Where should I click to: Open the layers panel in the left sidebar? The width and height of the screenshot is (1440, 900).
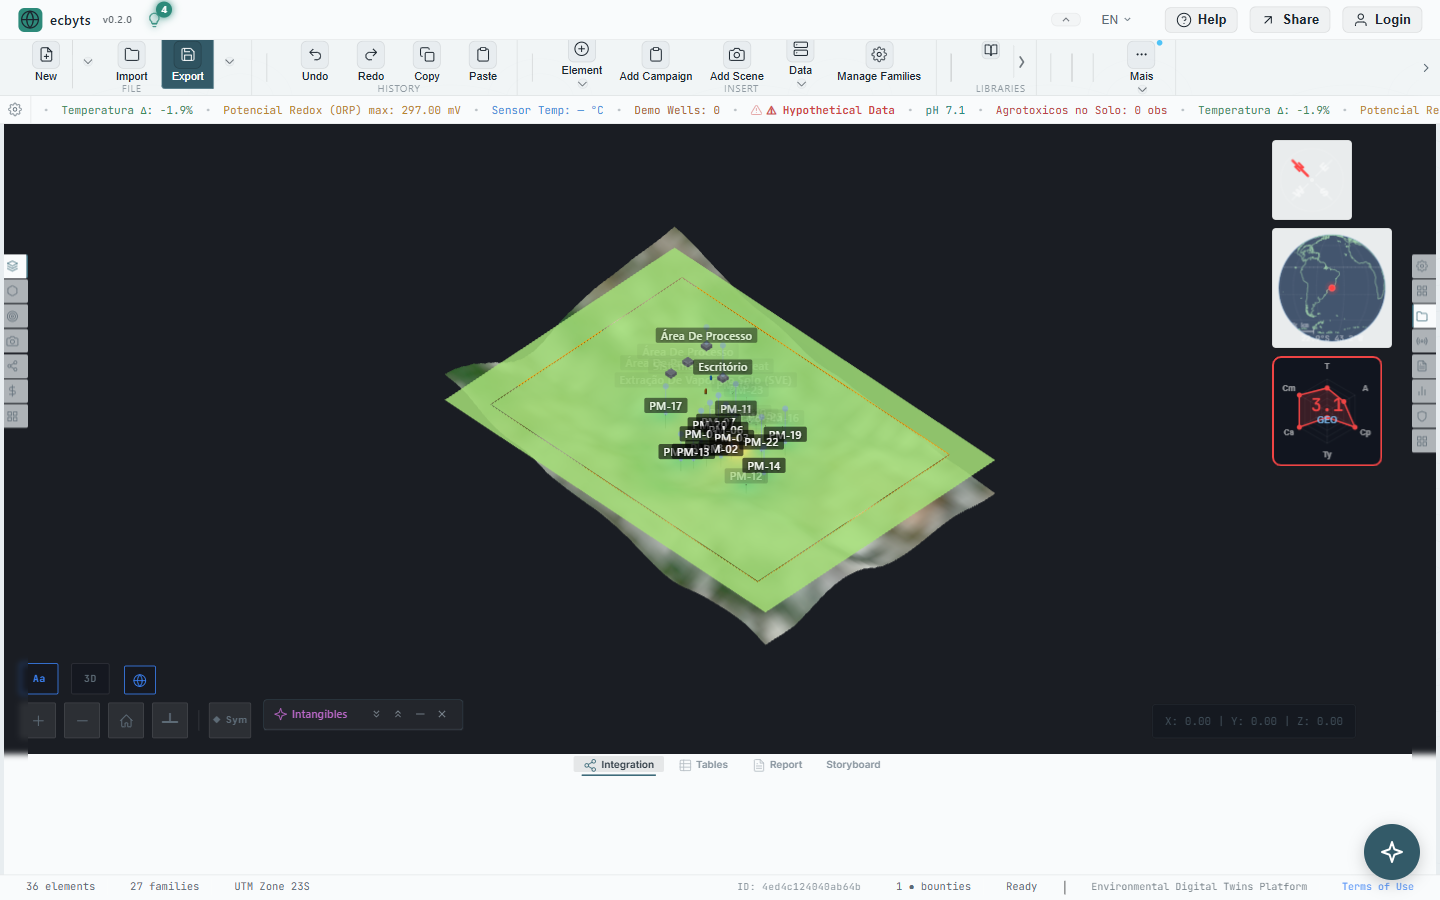click(x=13, y=266)
